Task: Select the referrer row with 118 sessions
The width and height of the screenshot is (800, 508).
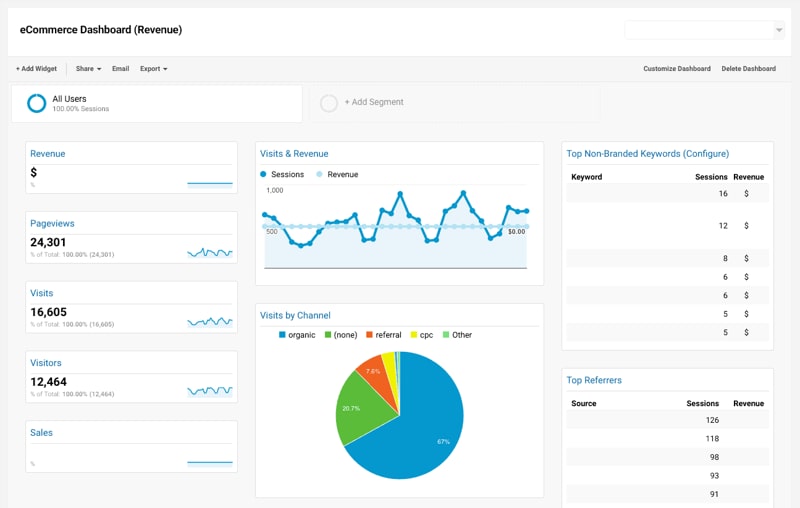Action: 667,439
